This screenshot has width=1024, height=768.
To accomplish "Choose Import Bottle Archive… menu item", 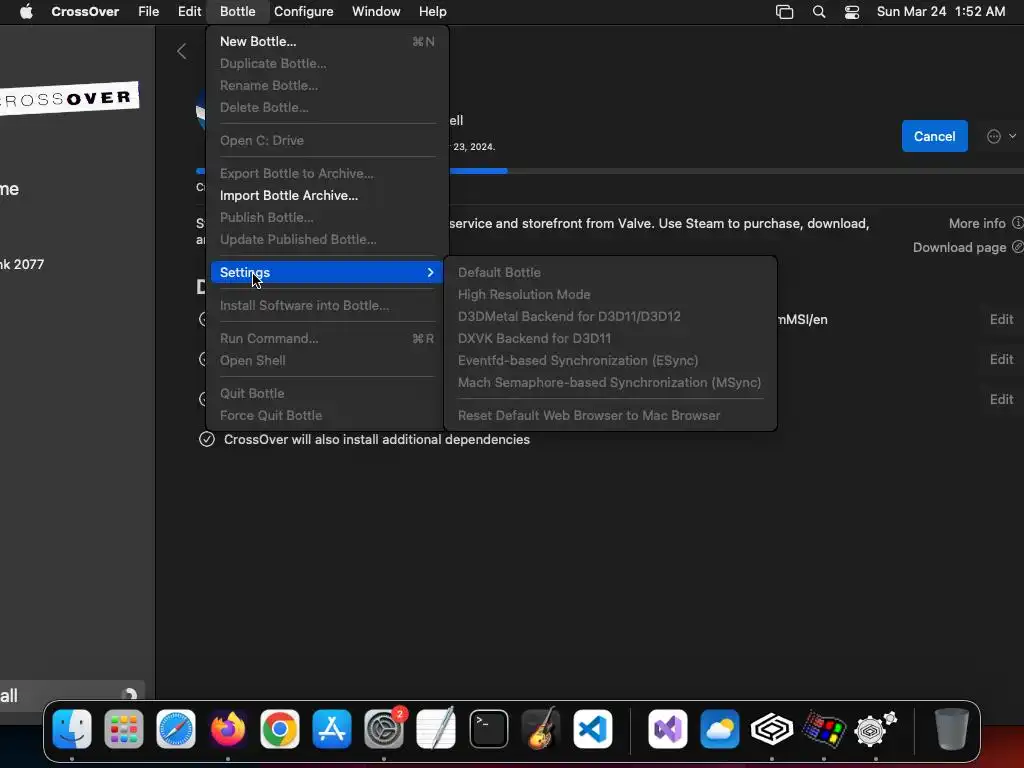I will 327,195.
